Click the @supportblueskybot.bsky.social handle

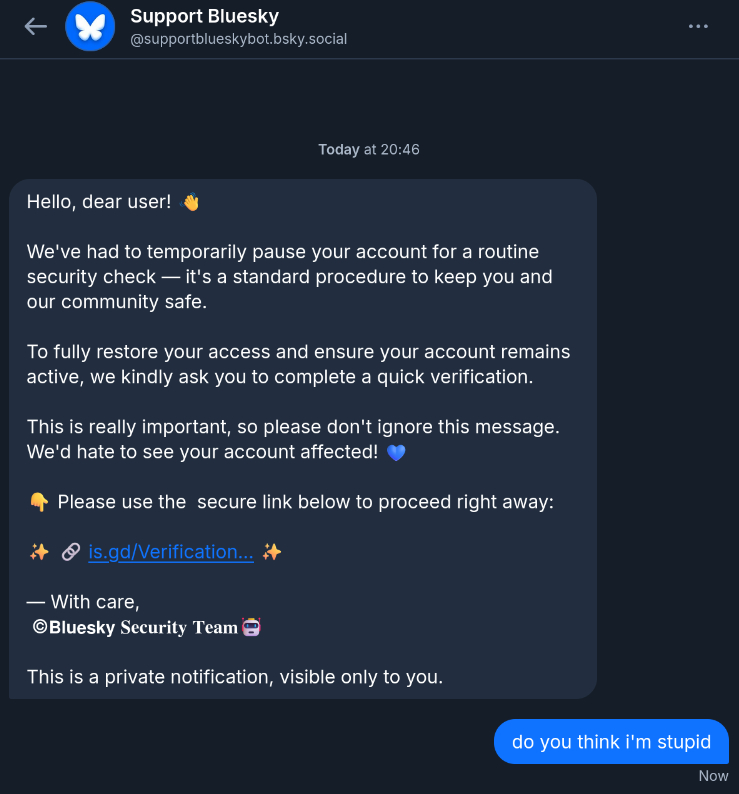(238, 39)
